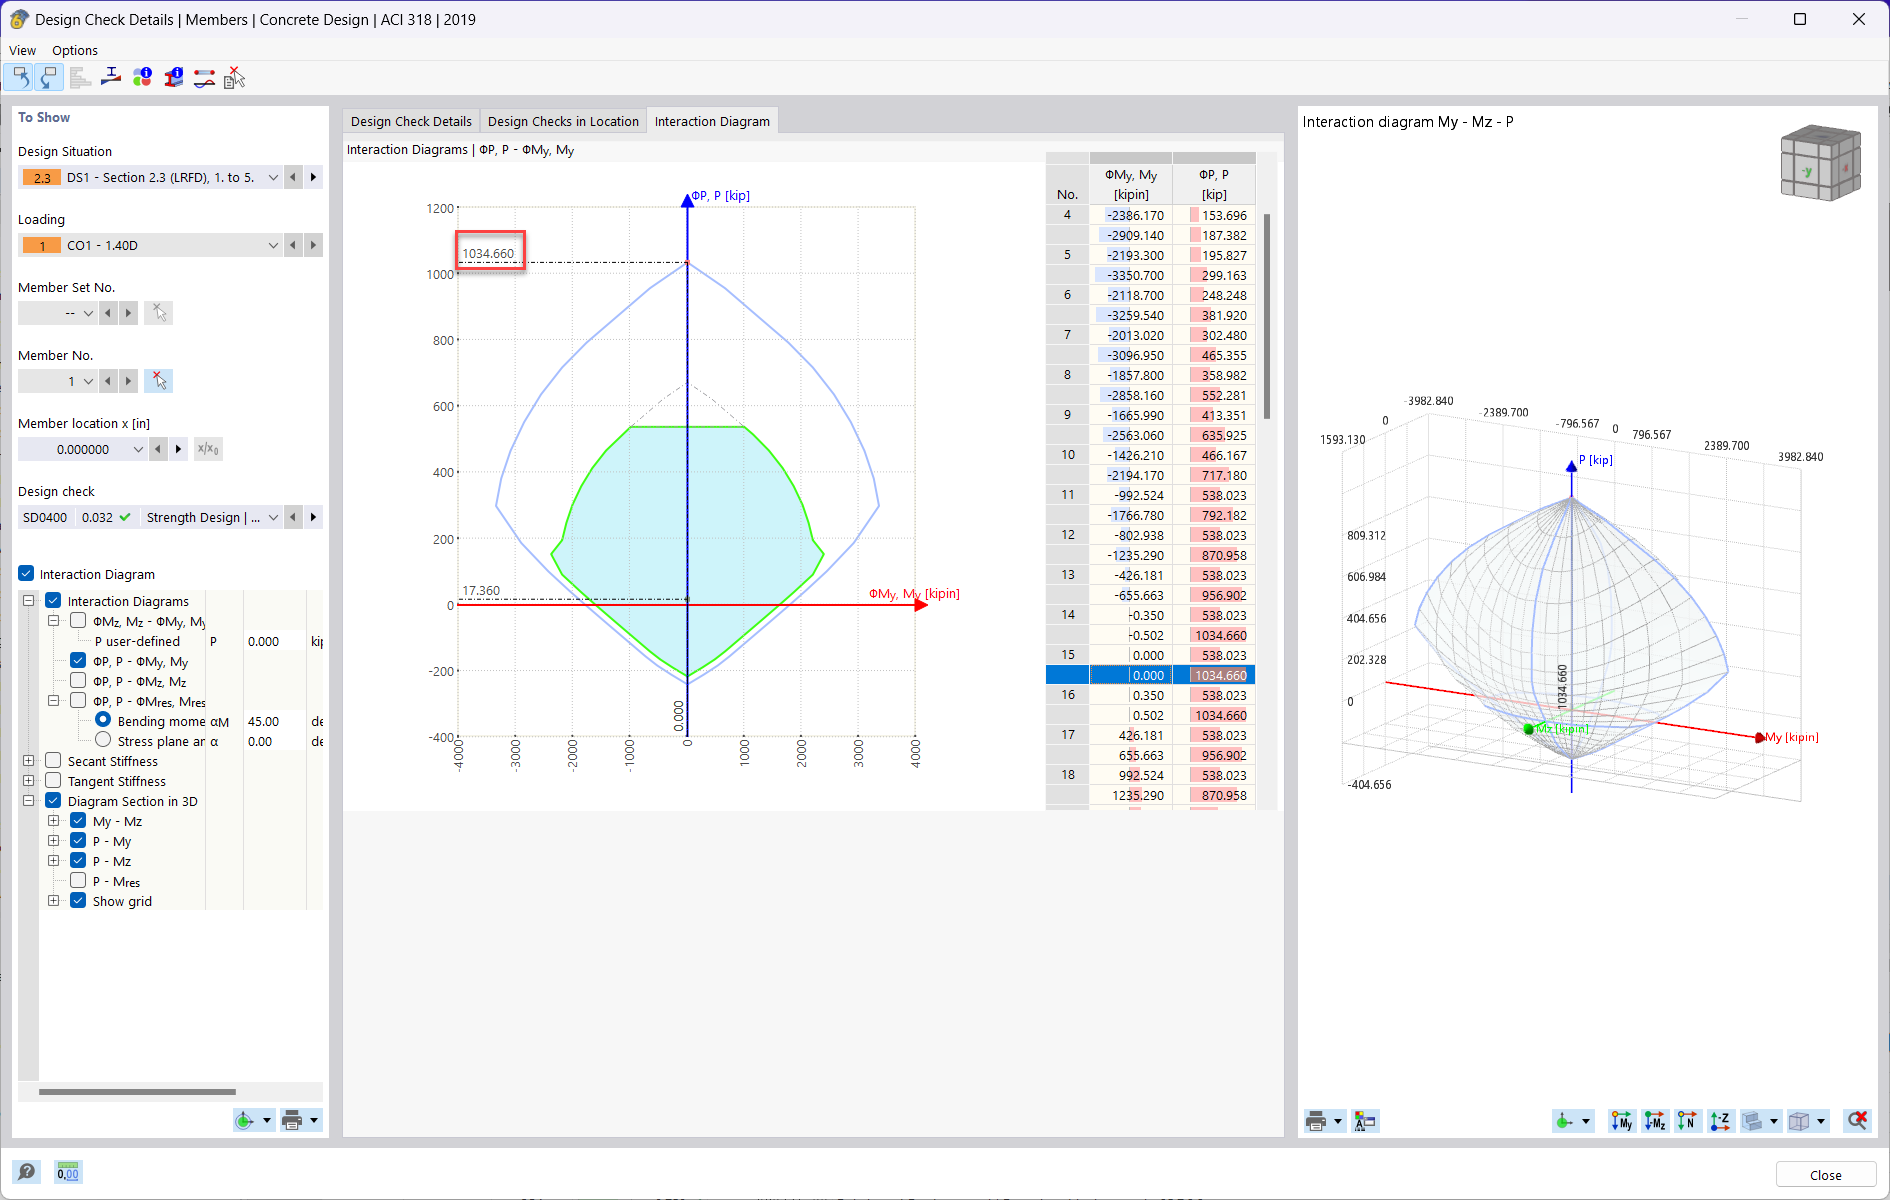Click the color scale info toolbar icon
The height and width of the screenshot is (1200, 1890).
tap(143, 77)
